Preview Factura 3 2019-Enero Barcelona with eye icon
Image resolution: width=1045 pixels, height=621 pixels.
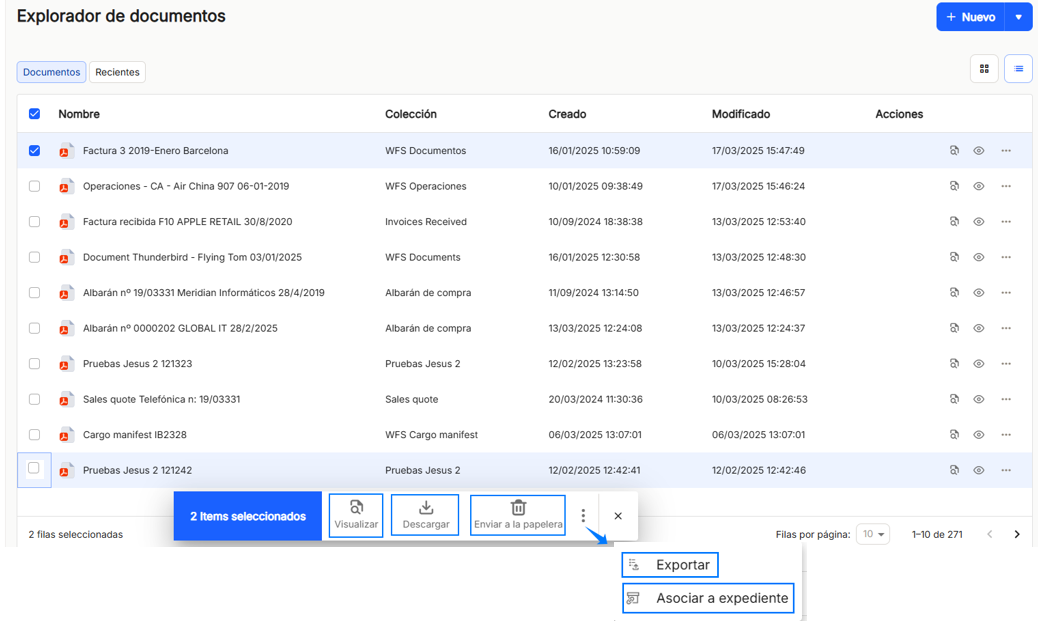(978, 151)
